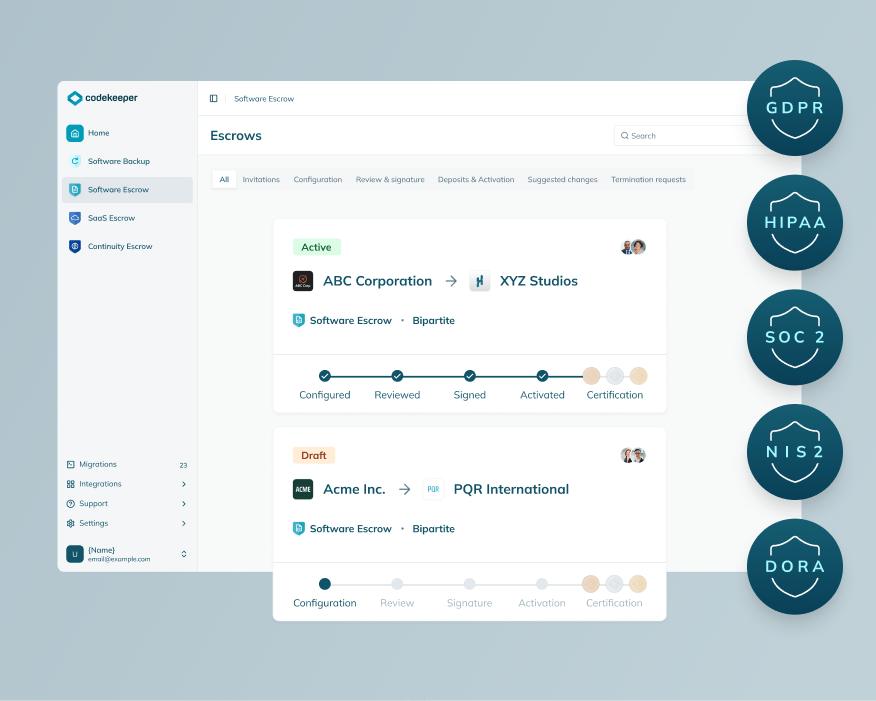This screenshot has width=876, height=701.
Task: Click the Signed step marker
Action: tap(470, 376)
